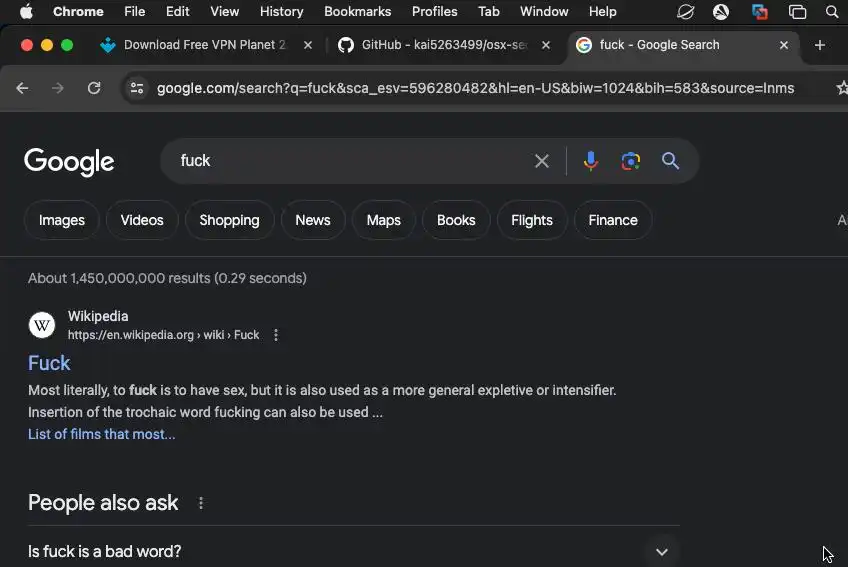Viewport: 848px width, 567px height.
Task: Close the Google Search tab
Action: point(784,45)
